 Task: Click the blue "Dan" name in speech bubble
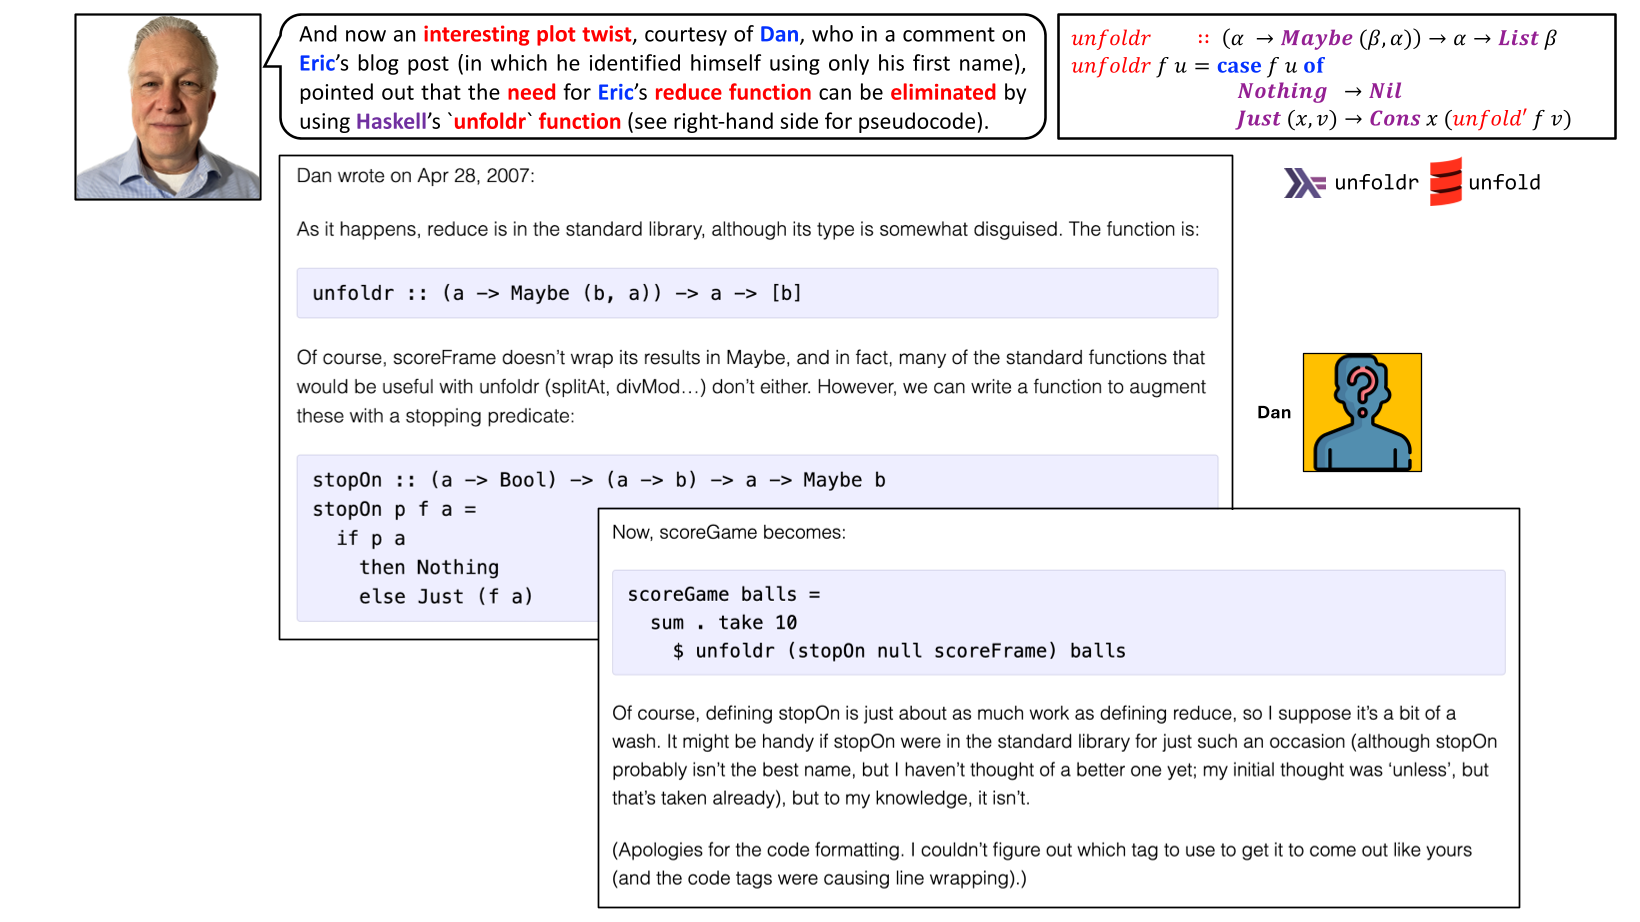click(779, 34)
